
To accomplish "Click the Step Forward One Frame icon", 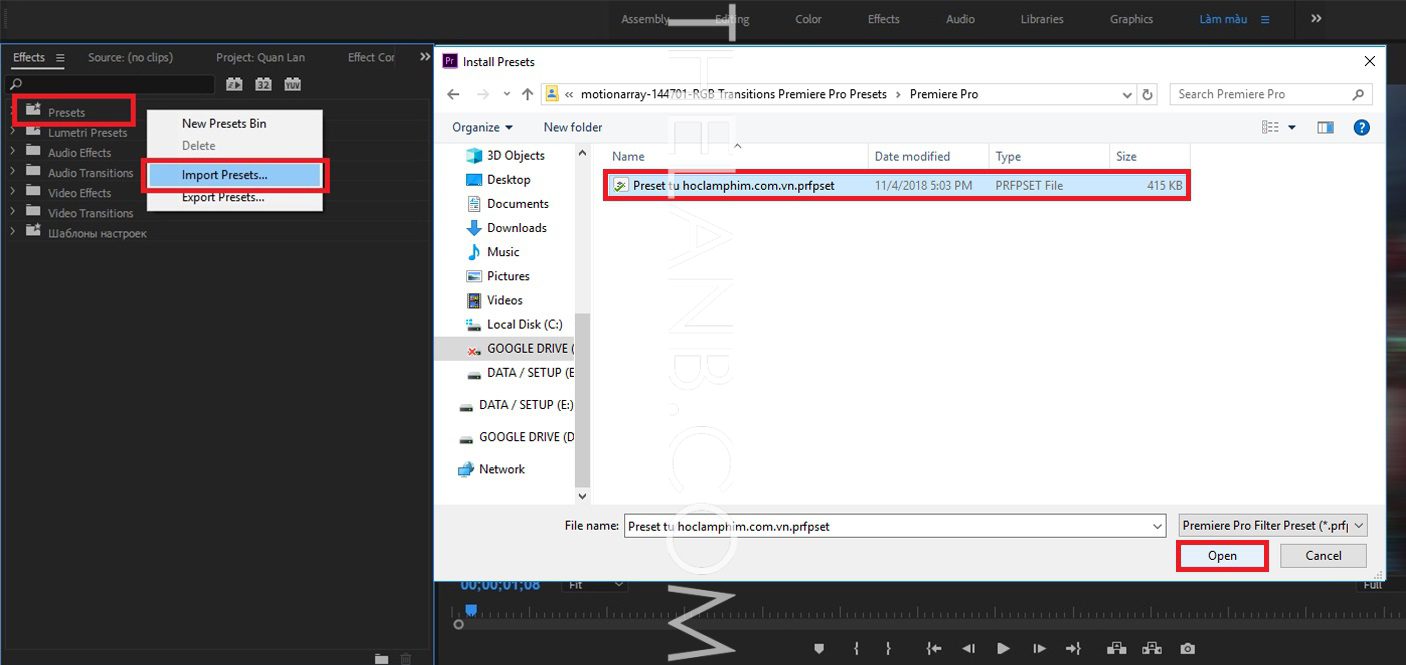I will (1038, 649).
